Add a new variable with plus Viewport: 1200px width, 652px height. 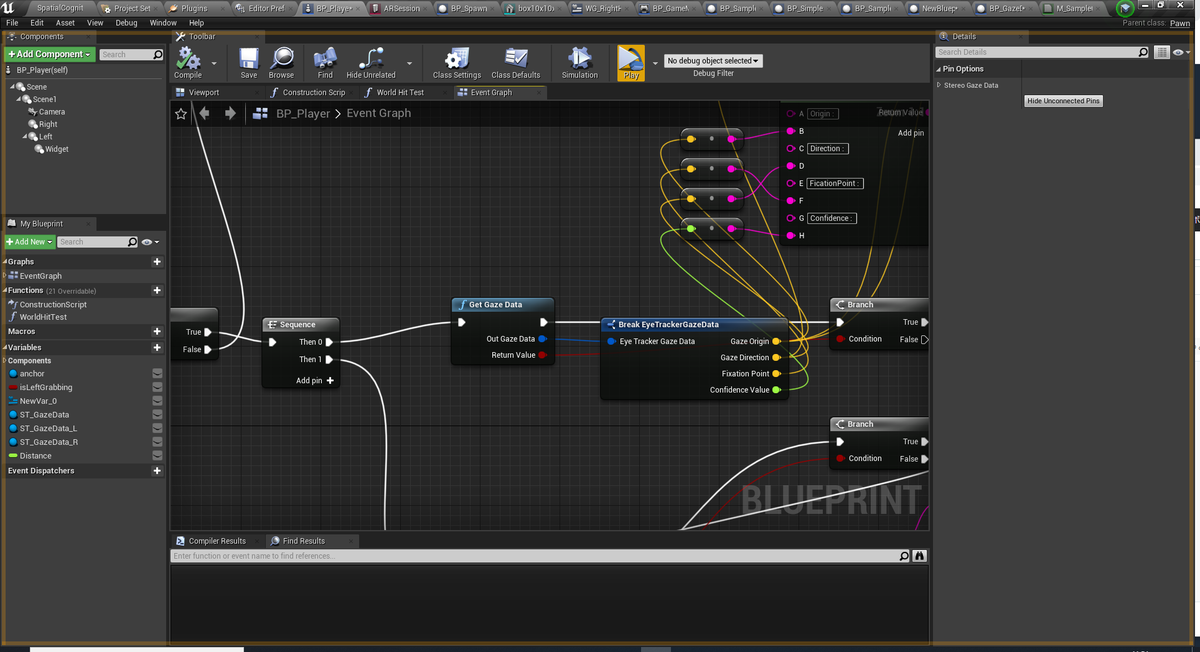(157, 347)
